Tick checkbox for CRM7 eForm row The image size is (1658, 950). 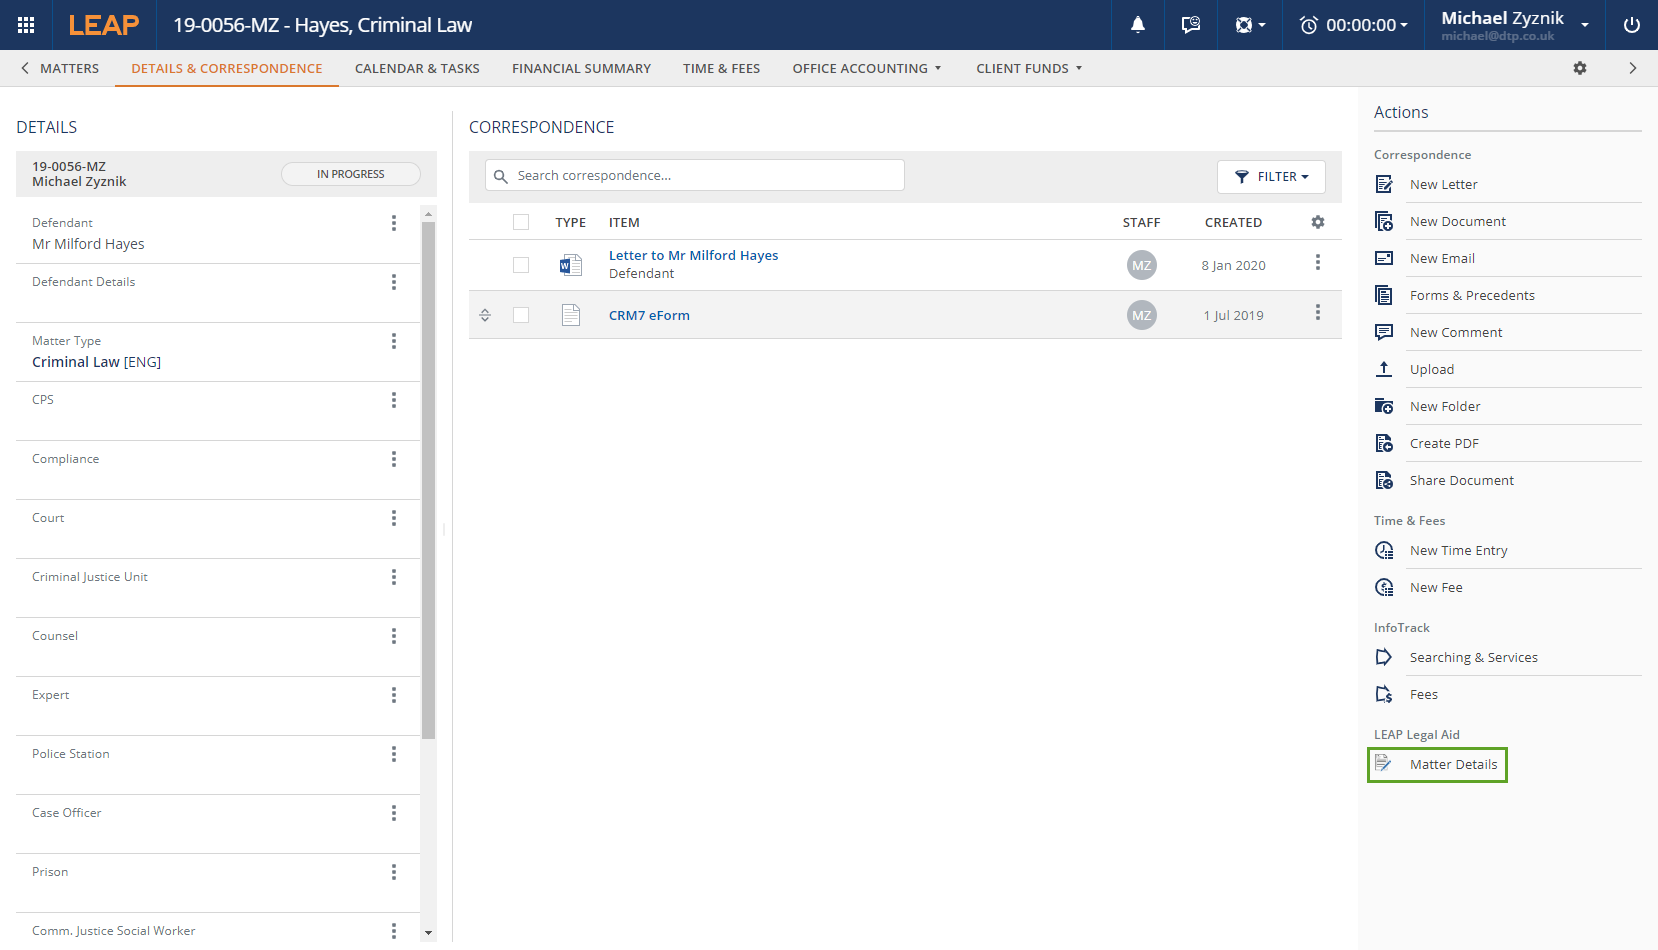521,315
